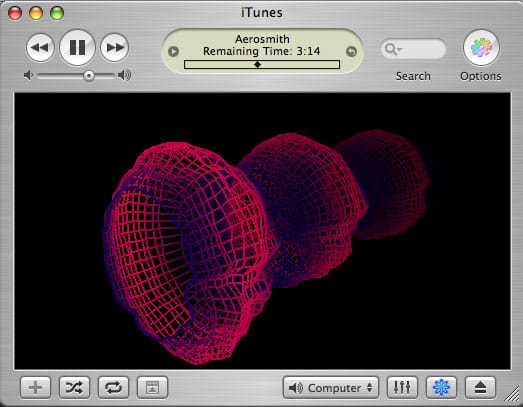Toggle repeat mode

coord(113,388)
